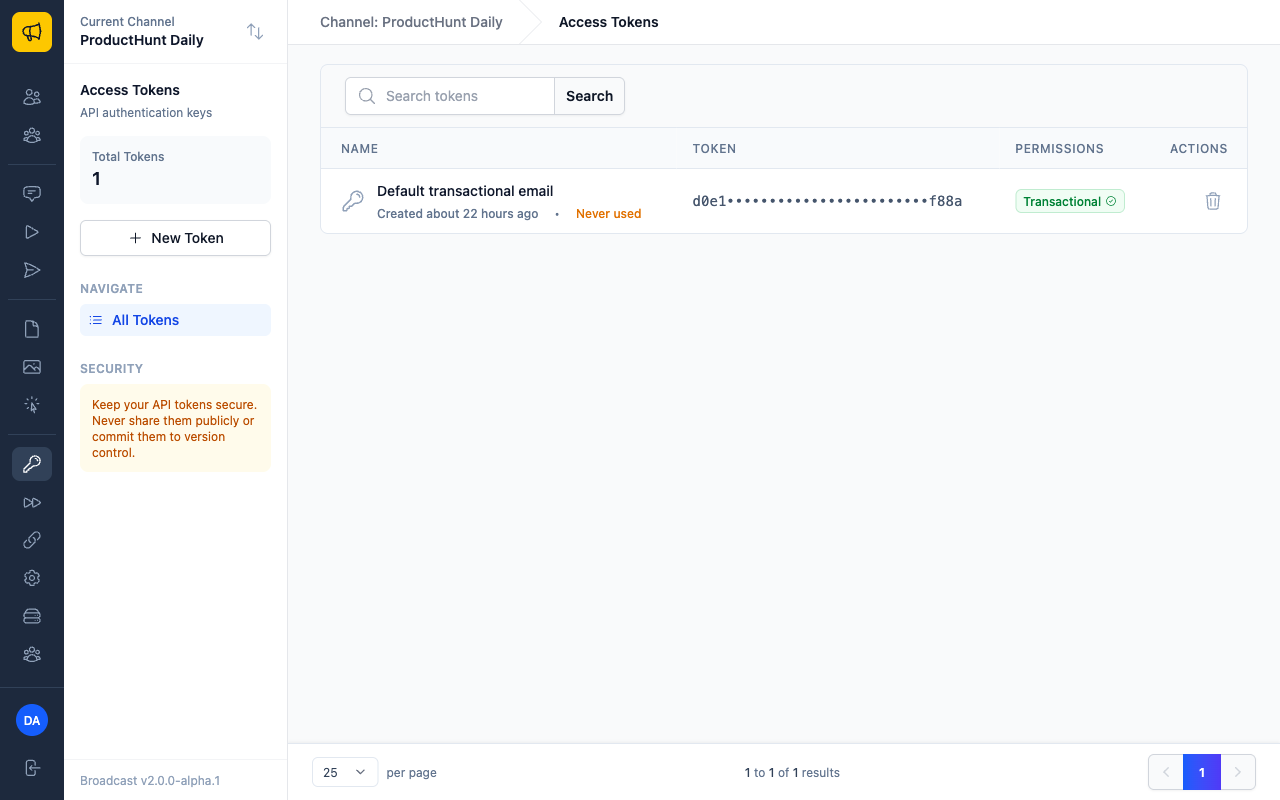Click the Access Tokens breadcrumb
Viewport: 1280px width, 800px height.
(608, 22)
